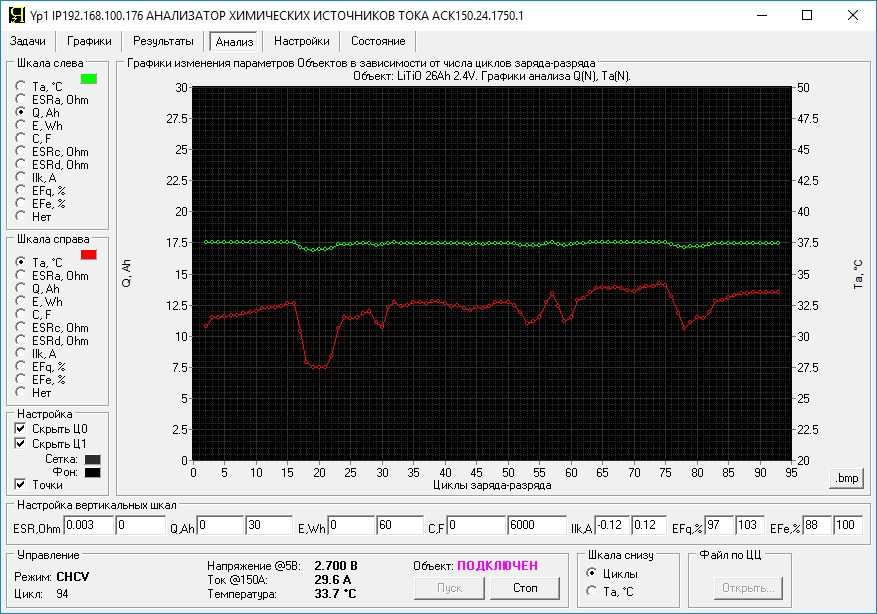Viewport: 877px width, 614px height.
Task: Toggle the Скрыть Ц0 checkbox
Action: [20, 428]
